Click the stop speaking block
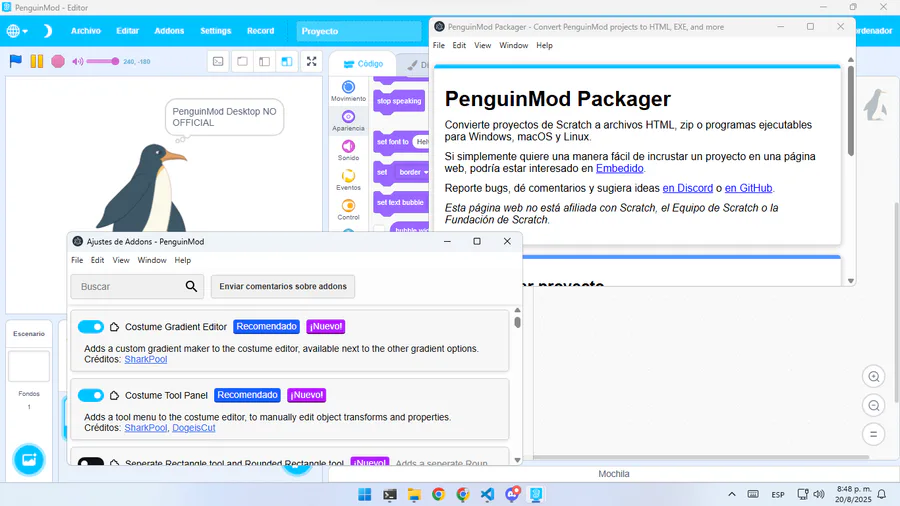This screenshot has width=900, height=506. tap(399, 101)
